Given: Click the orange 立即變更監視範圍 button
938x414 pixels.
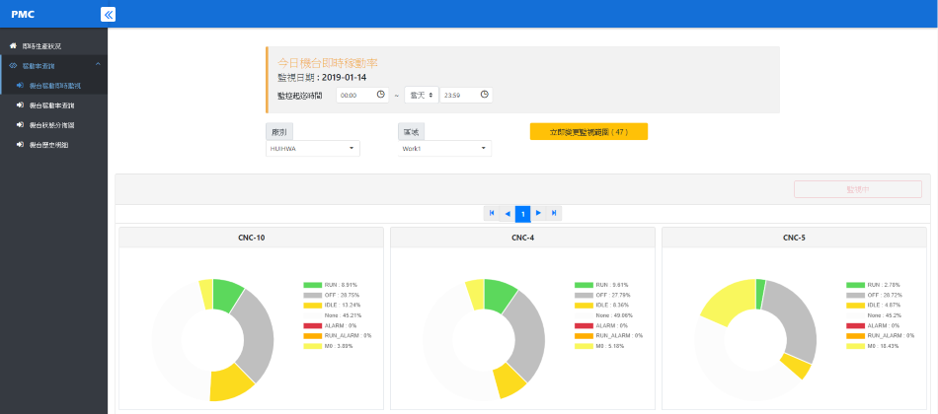Looking at the screenshot, I should [x=588, y=131].
